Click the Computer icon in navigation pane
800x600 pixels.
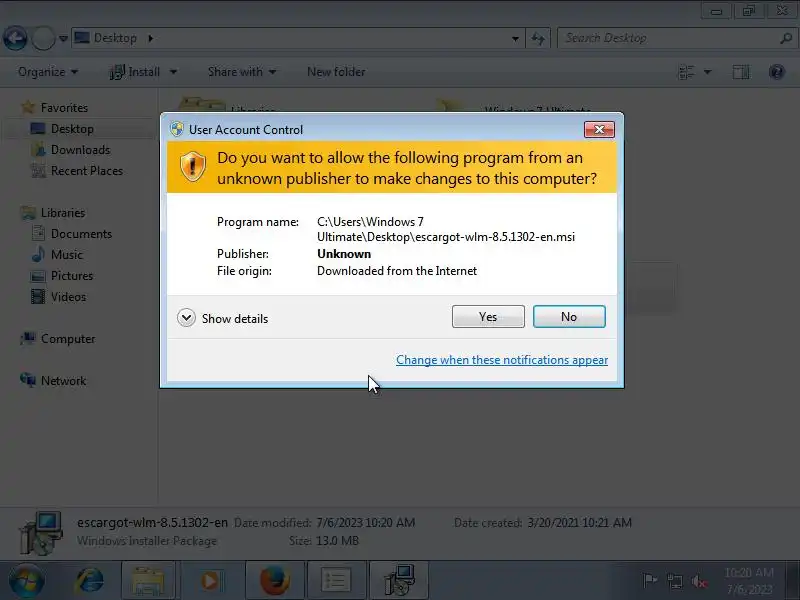(x=28, y=338)
